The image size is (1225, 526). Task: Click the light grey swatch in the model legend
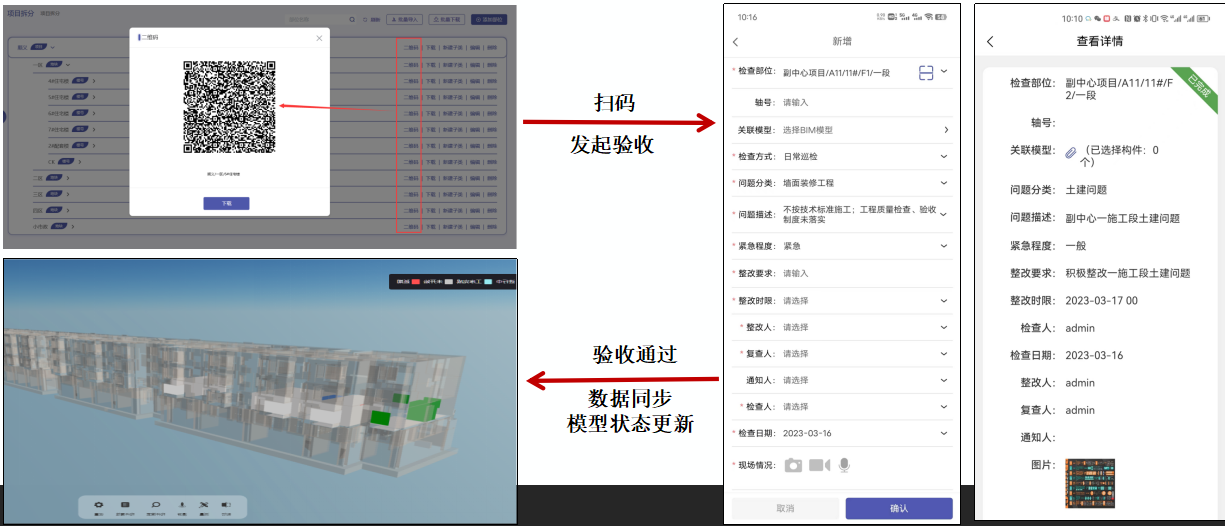click(450, 283)
